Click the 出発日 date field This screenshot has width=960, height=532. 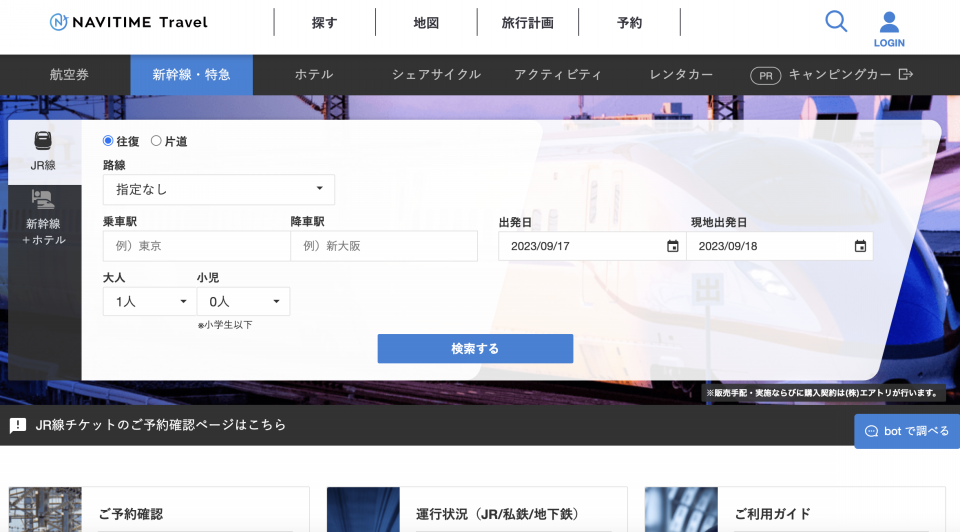pyautogui.click(x=592, y=246)
